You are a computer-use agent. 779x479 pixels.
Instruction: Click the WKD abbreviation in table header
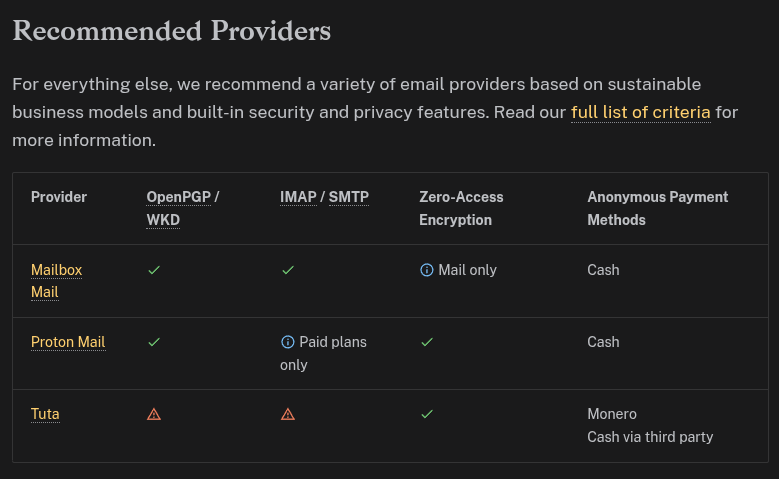[163, 220]
